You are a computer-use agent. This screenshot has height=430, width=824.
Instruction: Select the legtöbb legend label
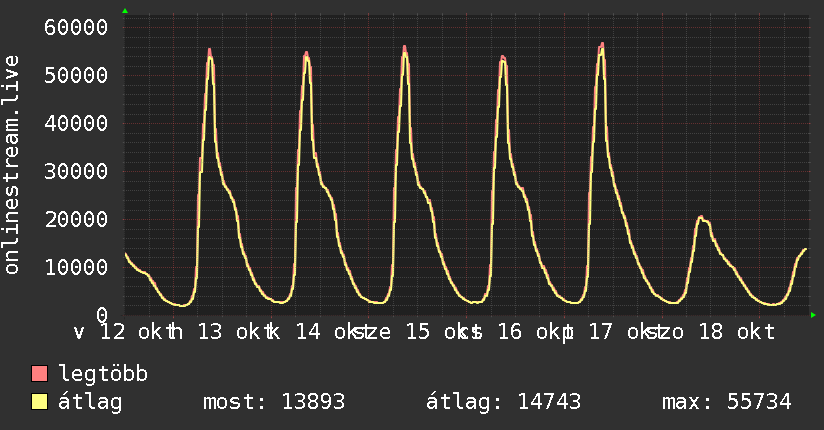coord(104,375)
